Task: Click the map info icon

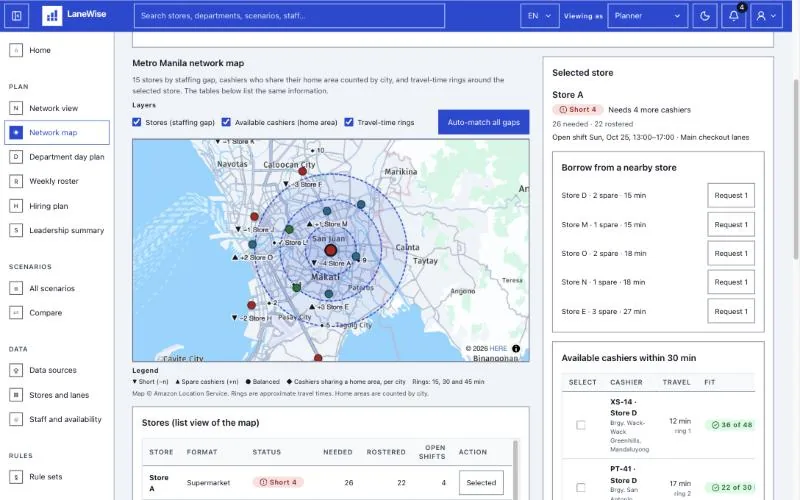Action: pos(516,348)
